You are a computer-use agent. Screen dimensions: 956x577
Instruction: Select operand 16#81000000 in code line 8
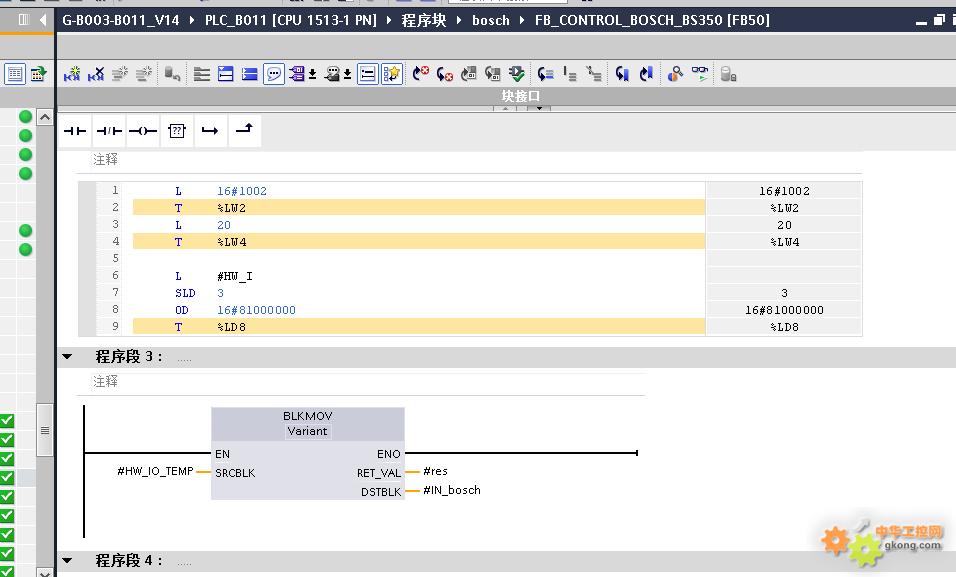click(256, 310)
